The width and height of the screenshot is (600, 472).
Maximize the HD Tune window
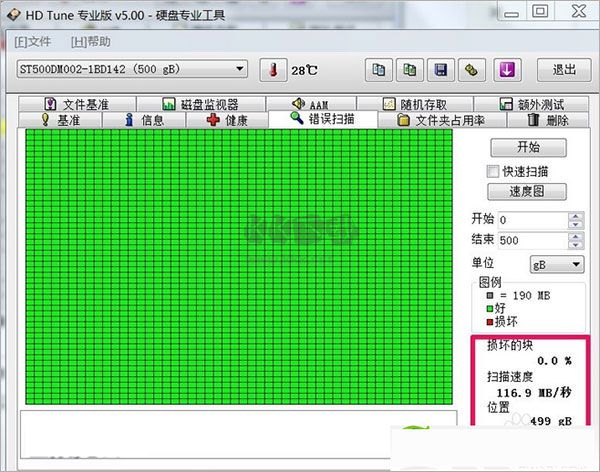[540, 11]
